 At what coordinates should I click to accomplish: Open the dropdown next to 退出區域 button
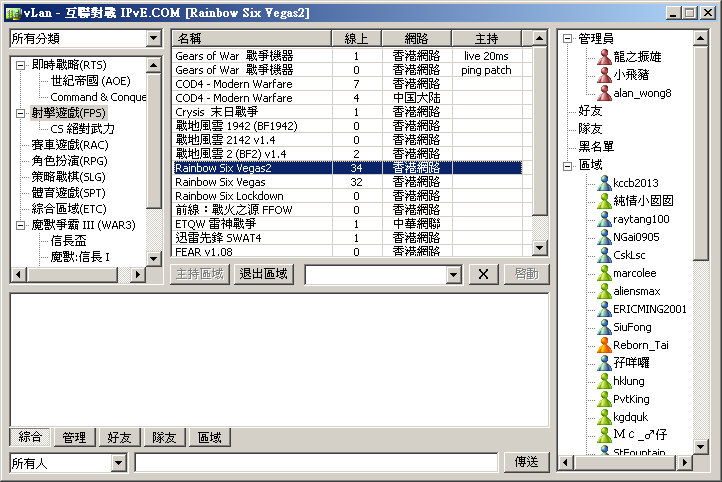tap(454, 275)
